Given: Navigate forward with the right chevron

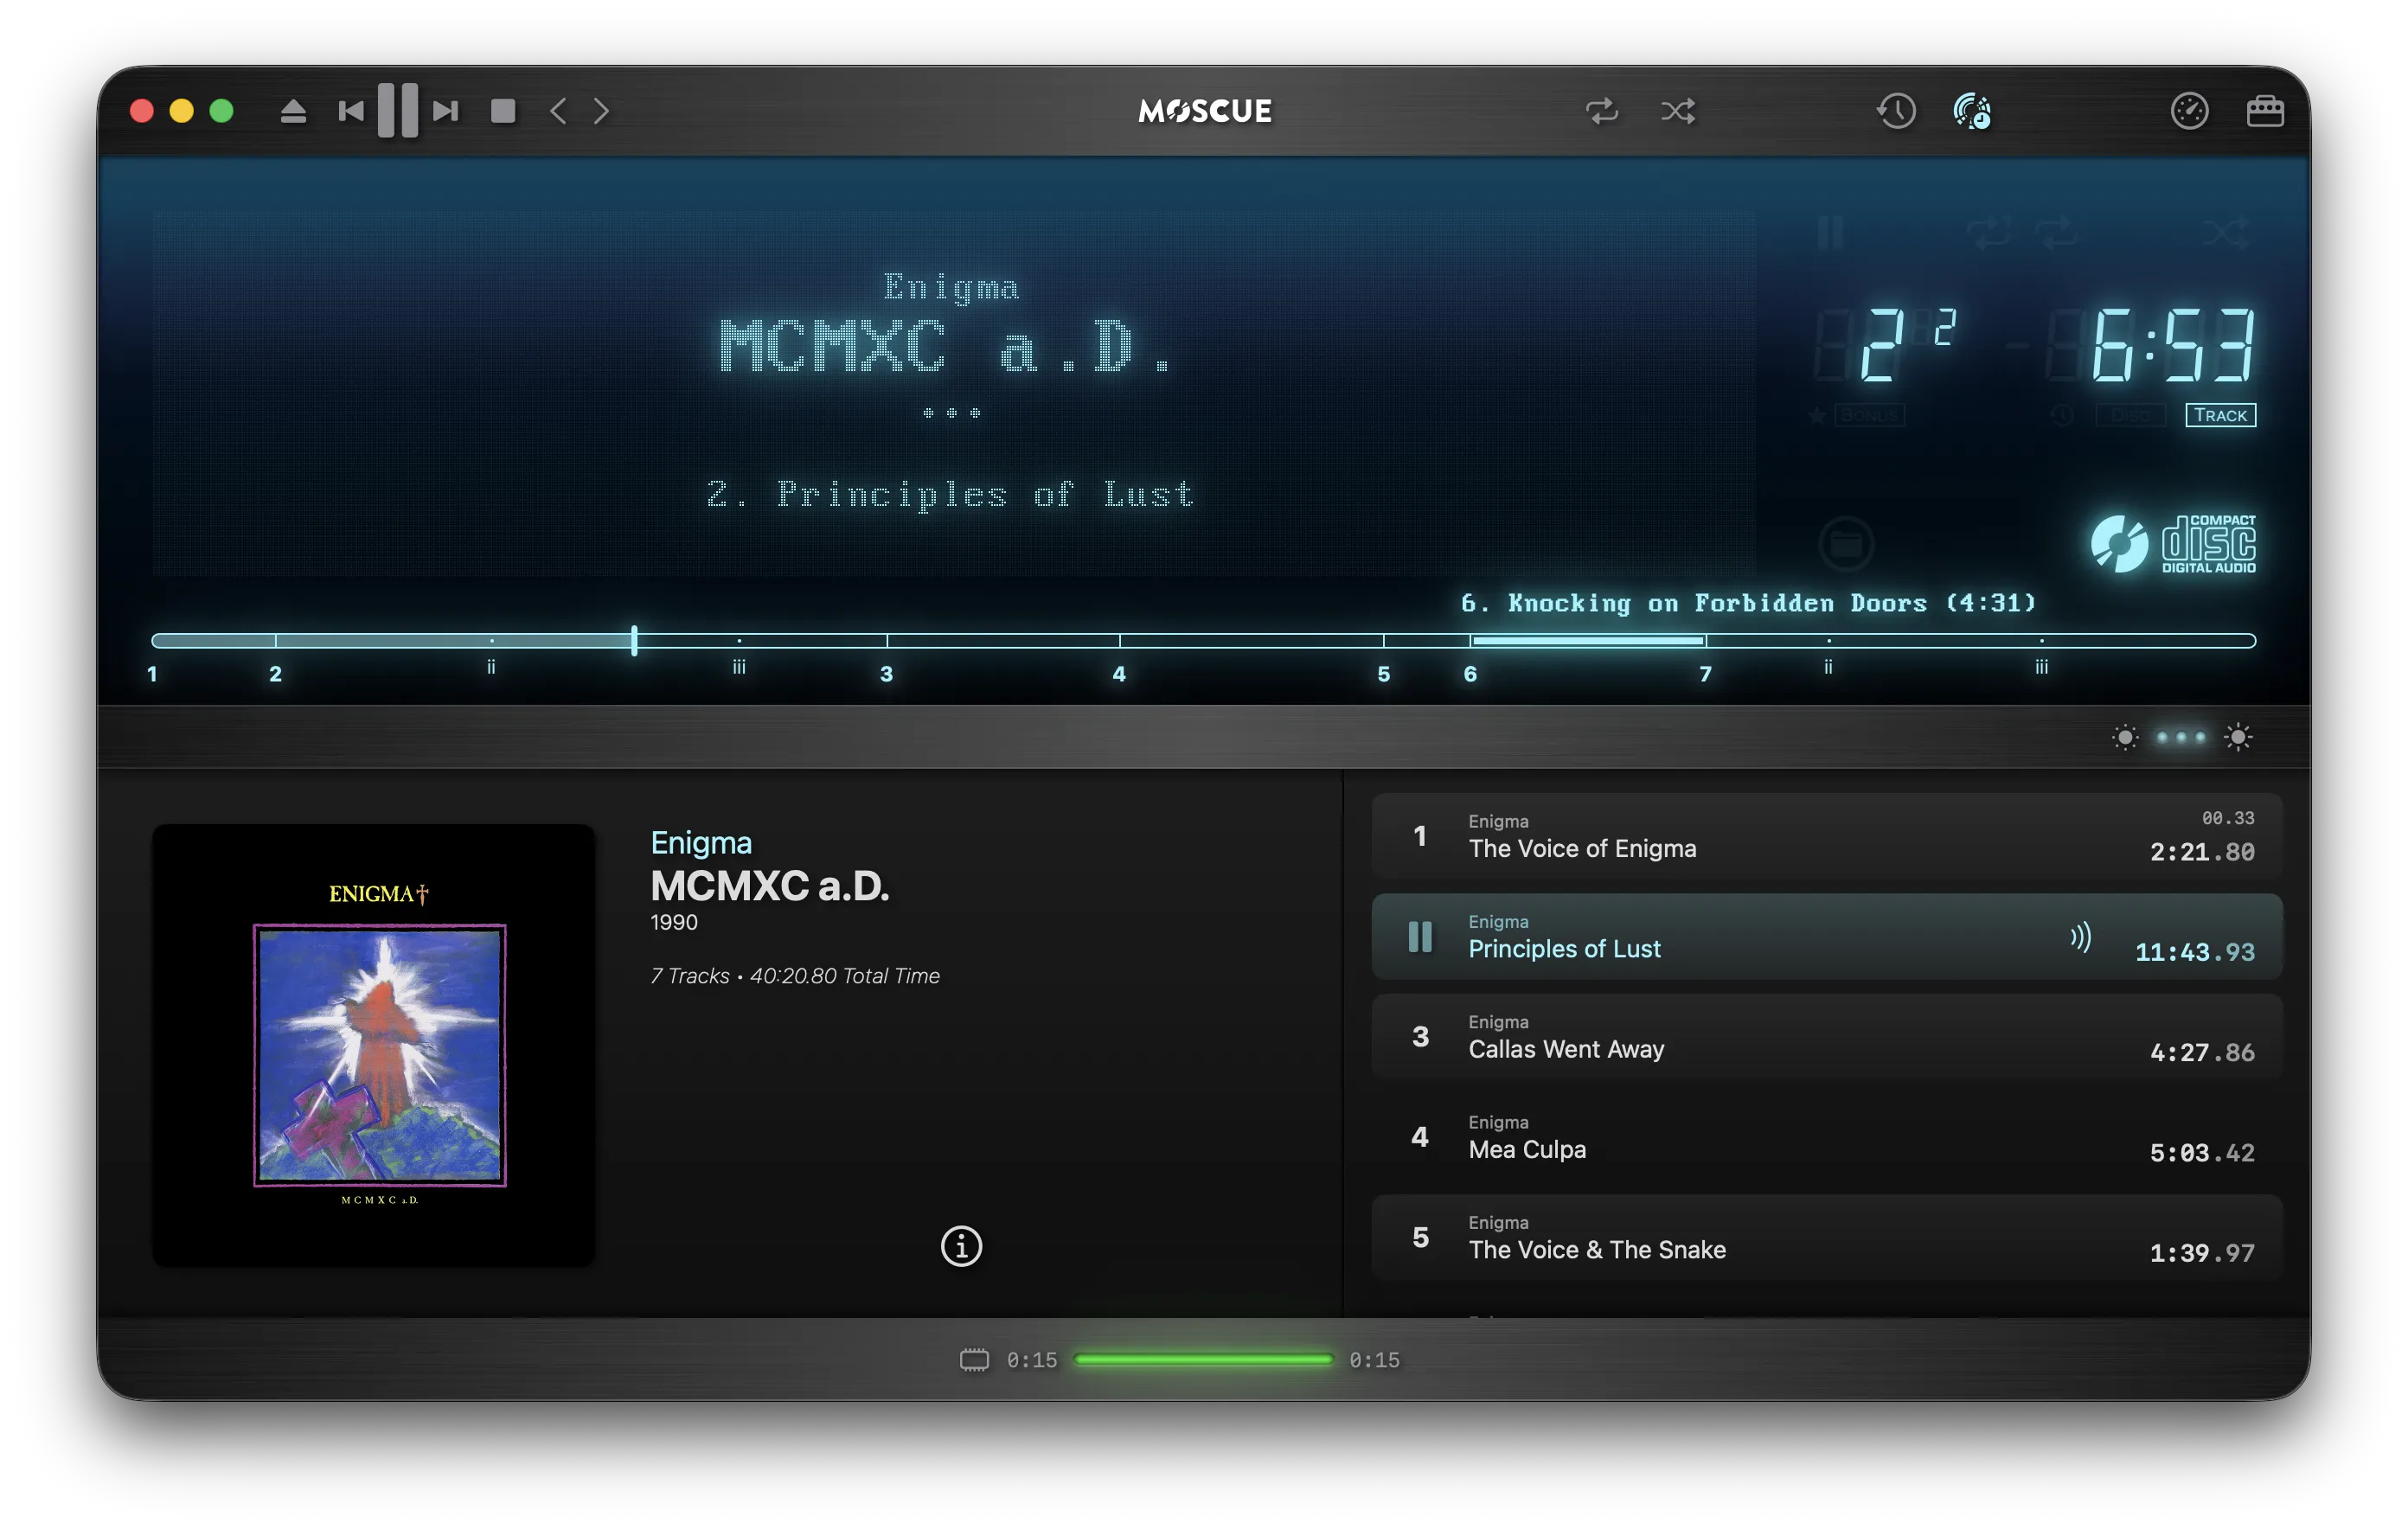Looking at the screenshot, I should [x=601, y=111].
